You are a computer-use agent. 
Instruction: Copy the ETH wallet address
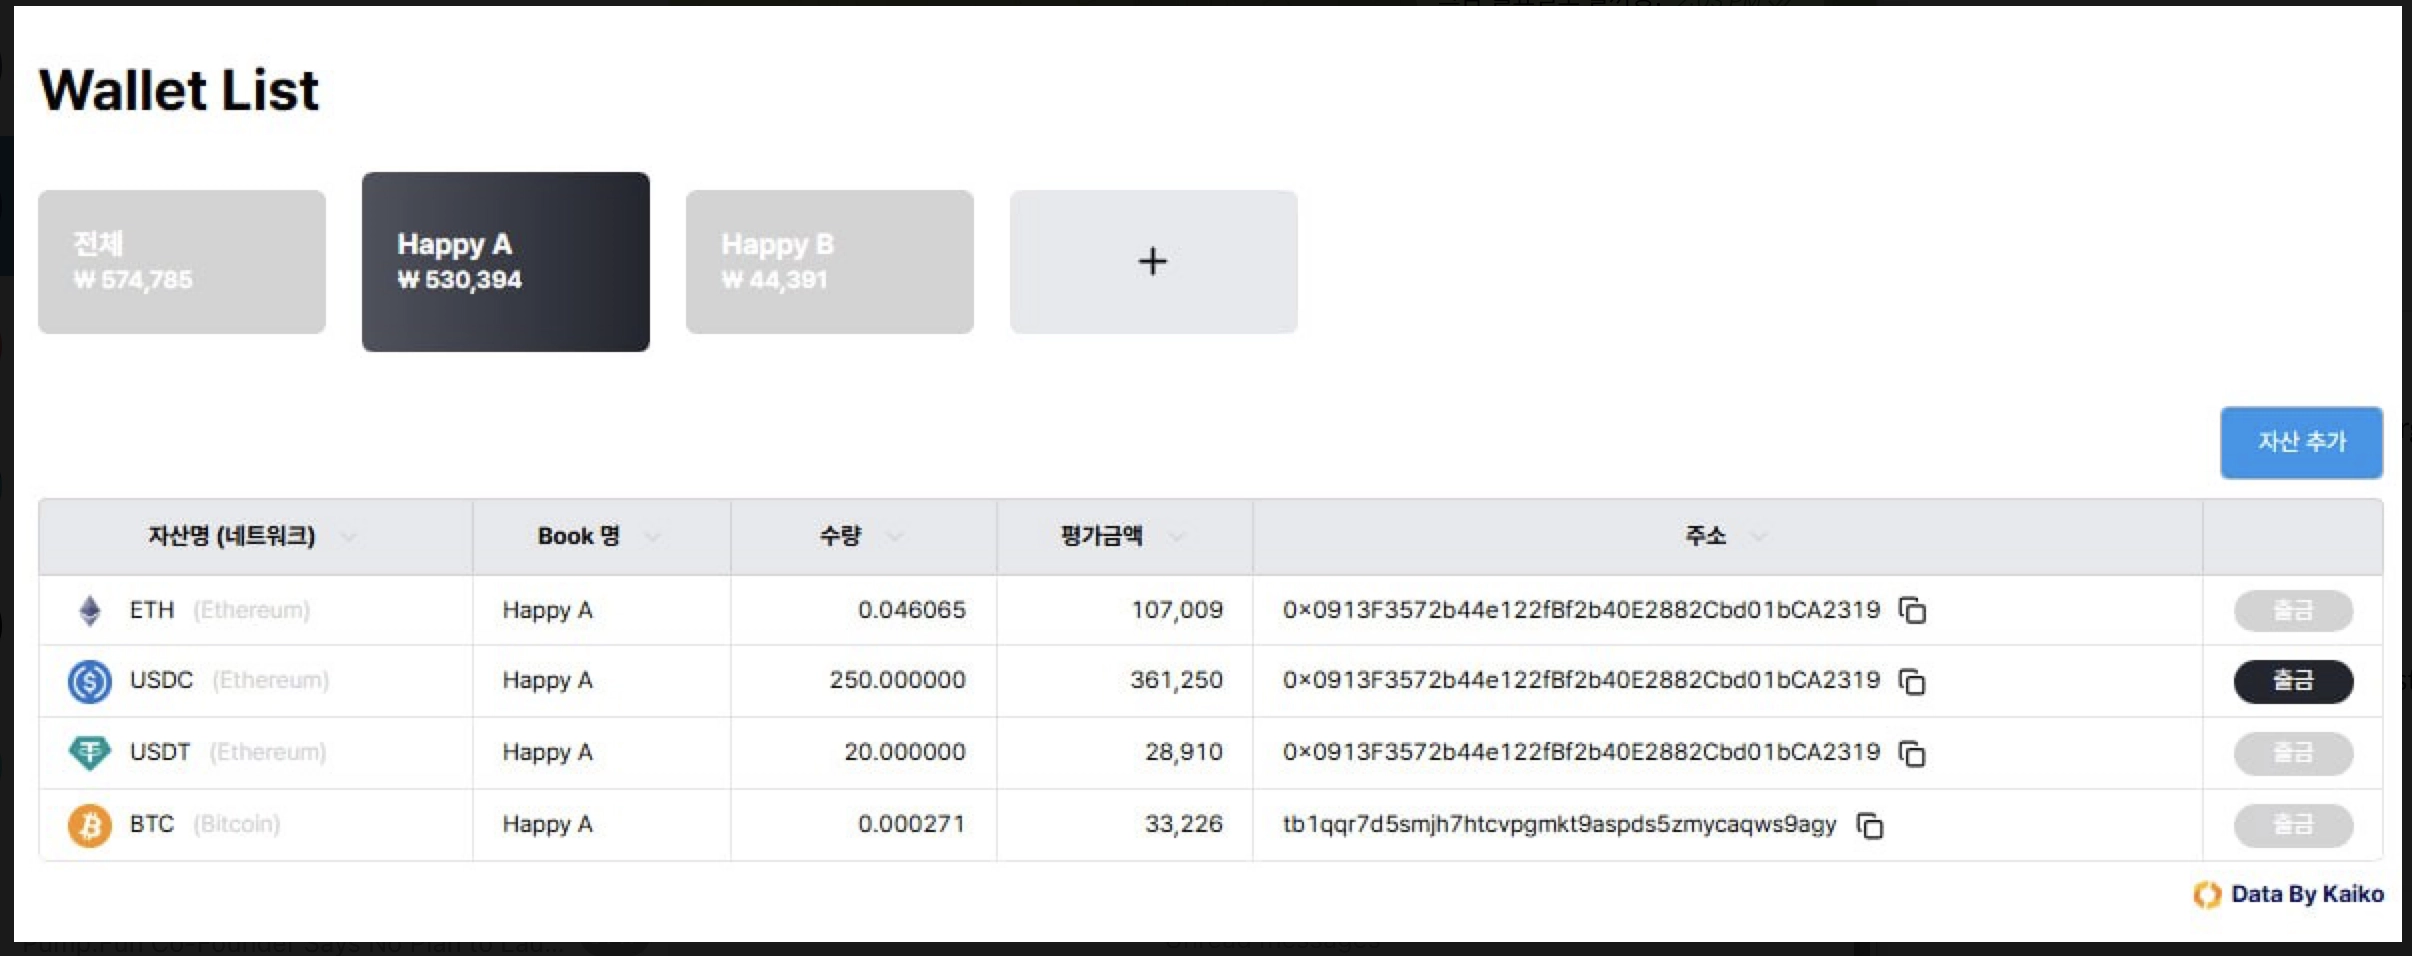pyautogui.click(x=1912, y=610)
